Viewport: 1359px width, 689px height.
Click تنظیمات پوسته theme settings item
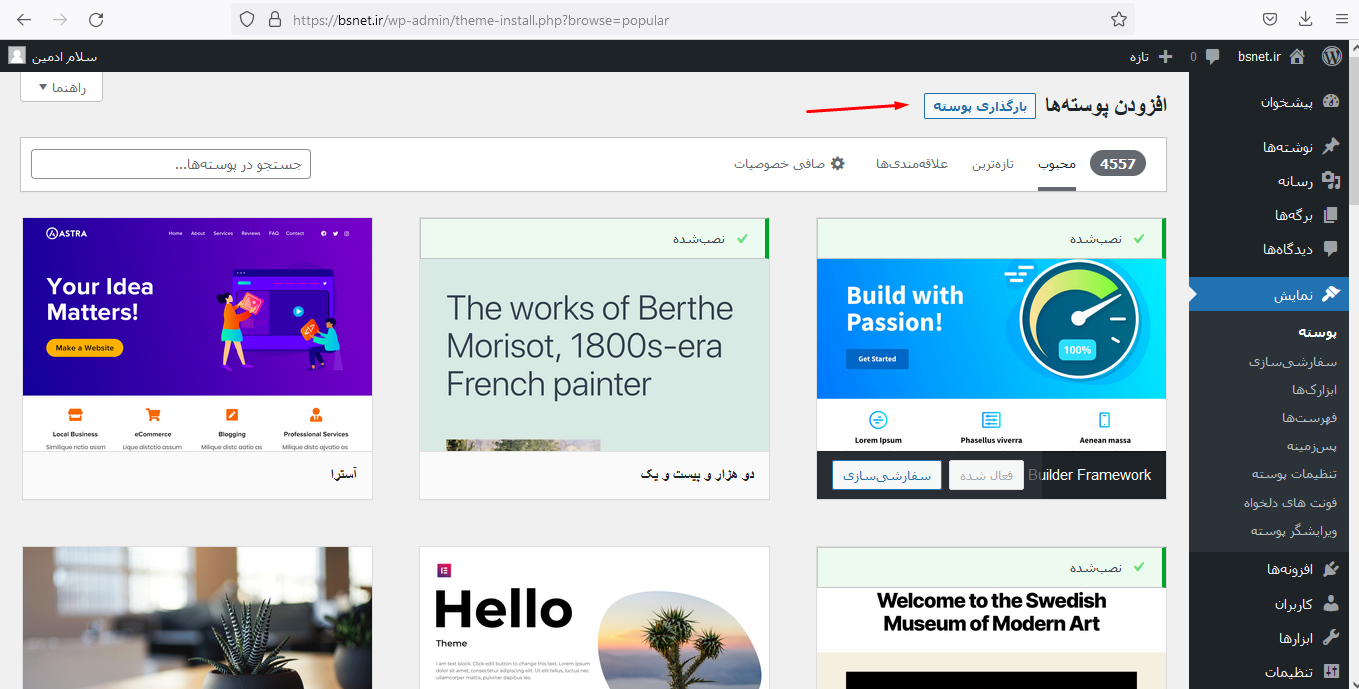(x=1294, y=474)
